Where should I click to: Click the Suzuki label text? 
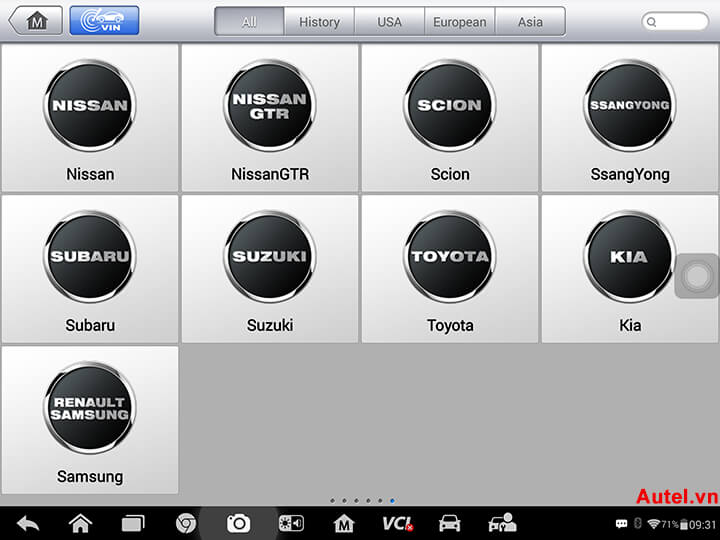270,326
